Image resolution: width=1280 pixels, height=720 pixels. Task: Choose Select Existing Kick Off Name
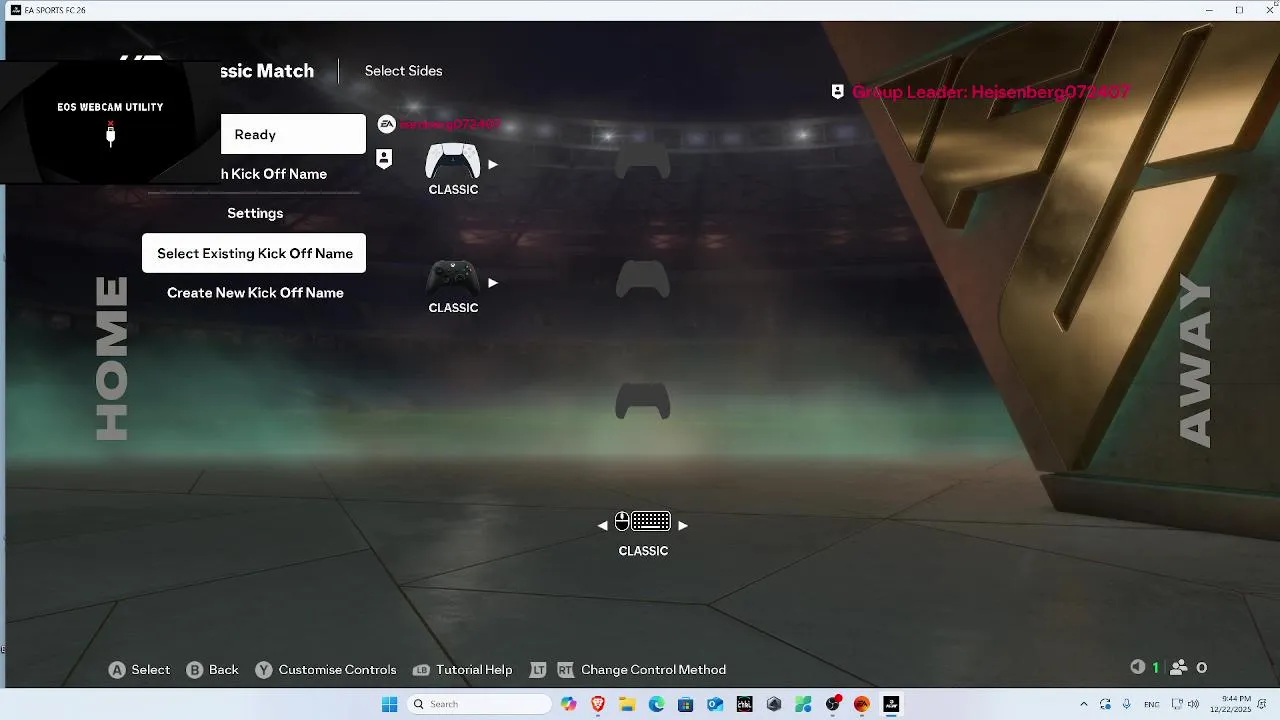pos(254,253)
